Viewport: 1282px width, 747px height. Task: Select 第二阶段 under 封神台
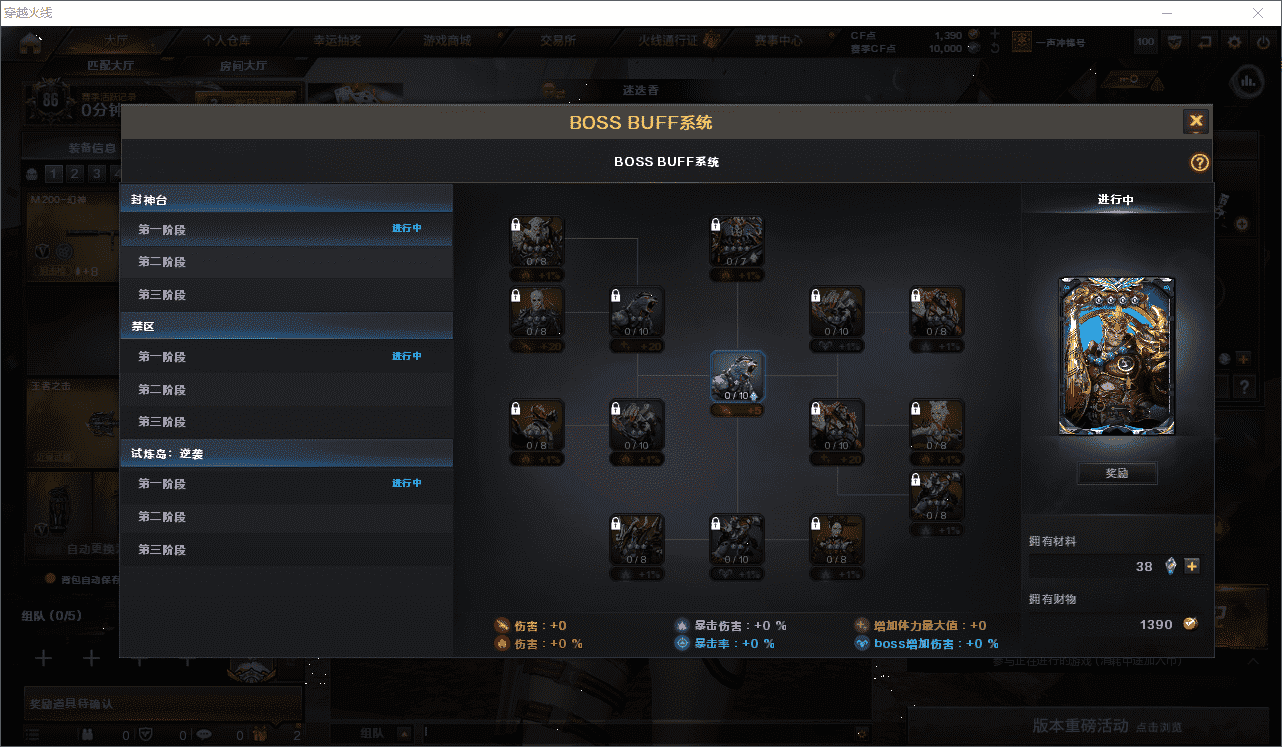(286, 262)
